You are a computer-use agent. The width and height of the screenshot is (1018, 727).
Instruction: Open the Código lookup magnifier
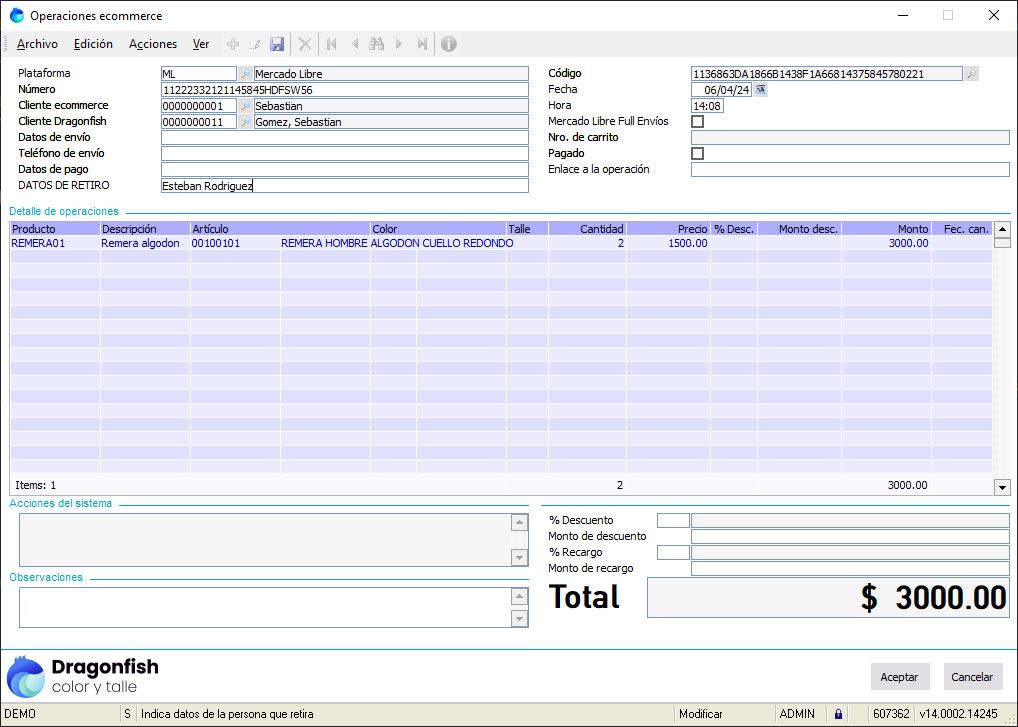pyautogui.click(x=971, y=74)
